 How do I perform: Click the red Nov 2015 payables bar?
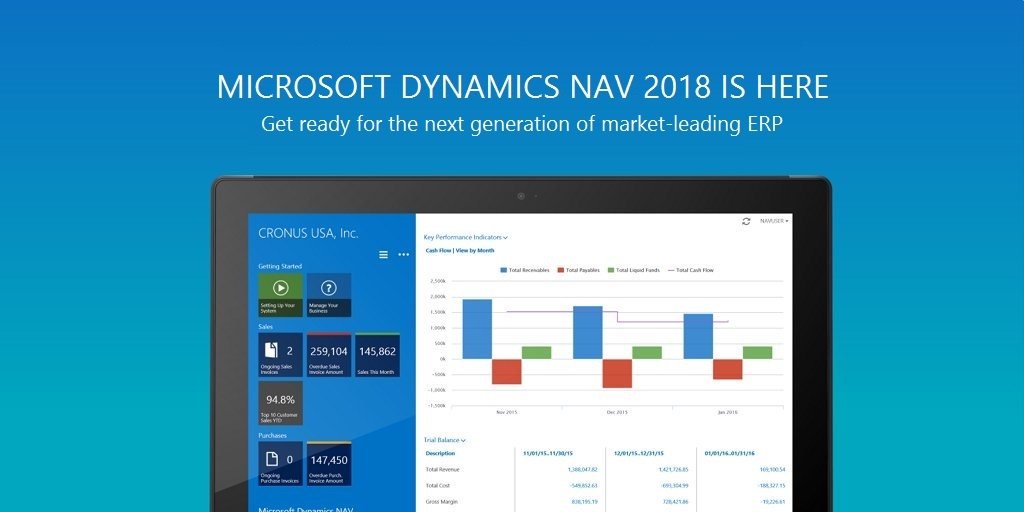pyautogui.click(x=507, y=372)
